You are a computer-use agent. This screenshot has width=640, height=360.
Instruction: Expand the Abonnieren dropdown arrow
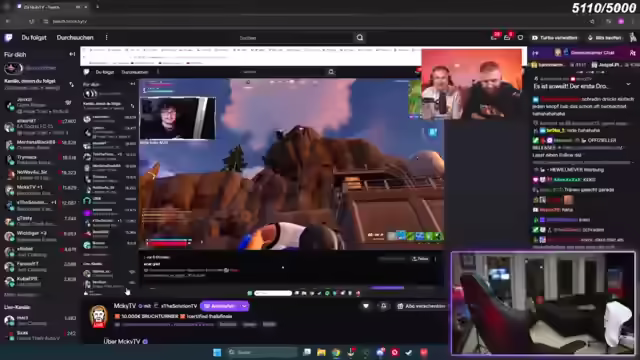244,306
